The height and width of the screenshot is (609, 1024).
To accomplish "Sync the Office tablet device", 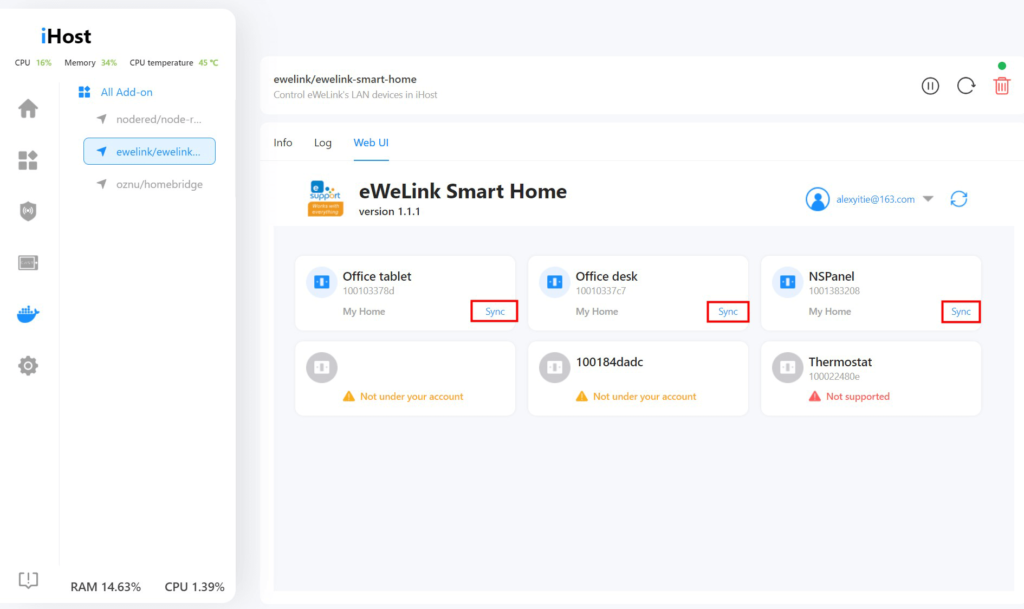I will pyautogui.click(x=494, y=311).
